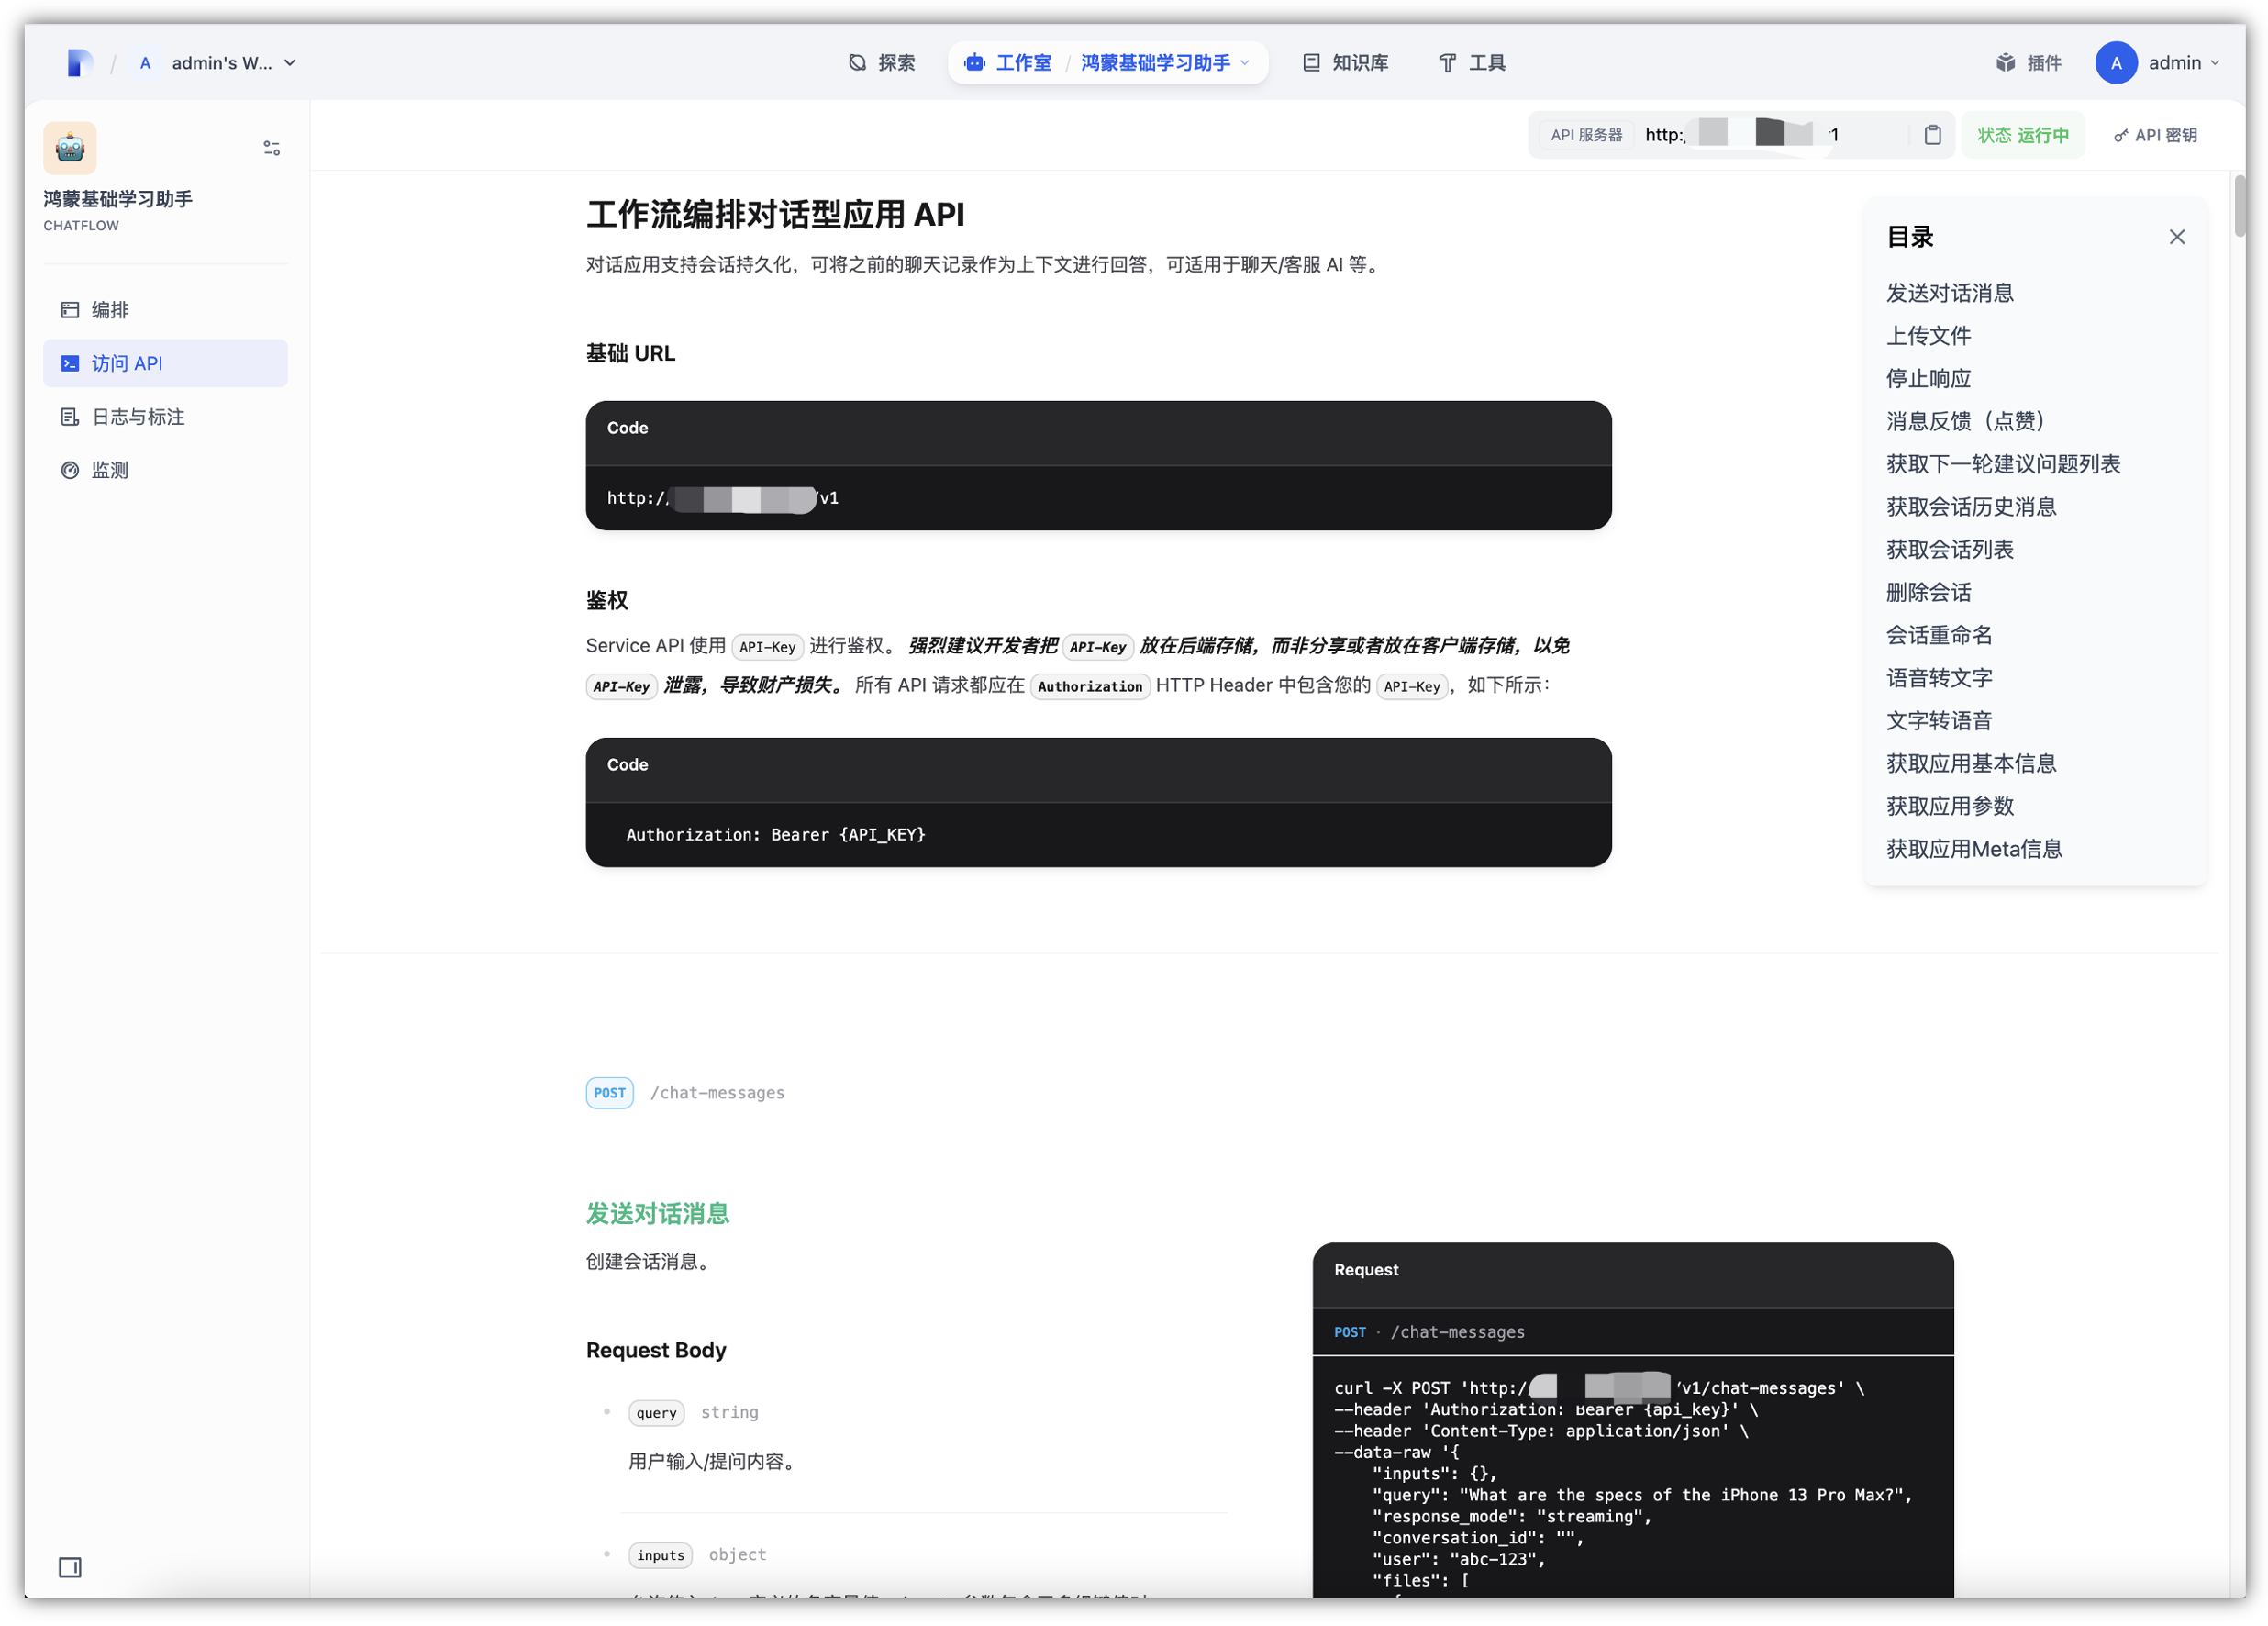Click the robot app icon in sidebar
This screenshot has height=1626, width=2268.
[x=70, y=148]
